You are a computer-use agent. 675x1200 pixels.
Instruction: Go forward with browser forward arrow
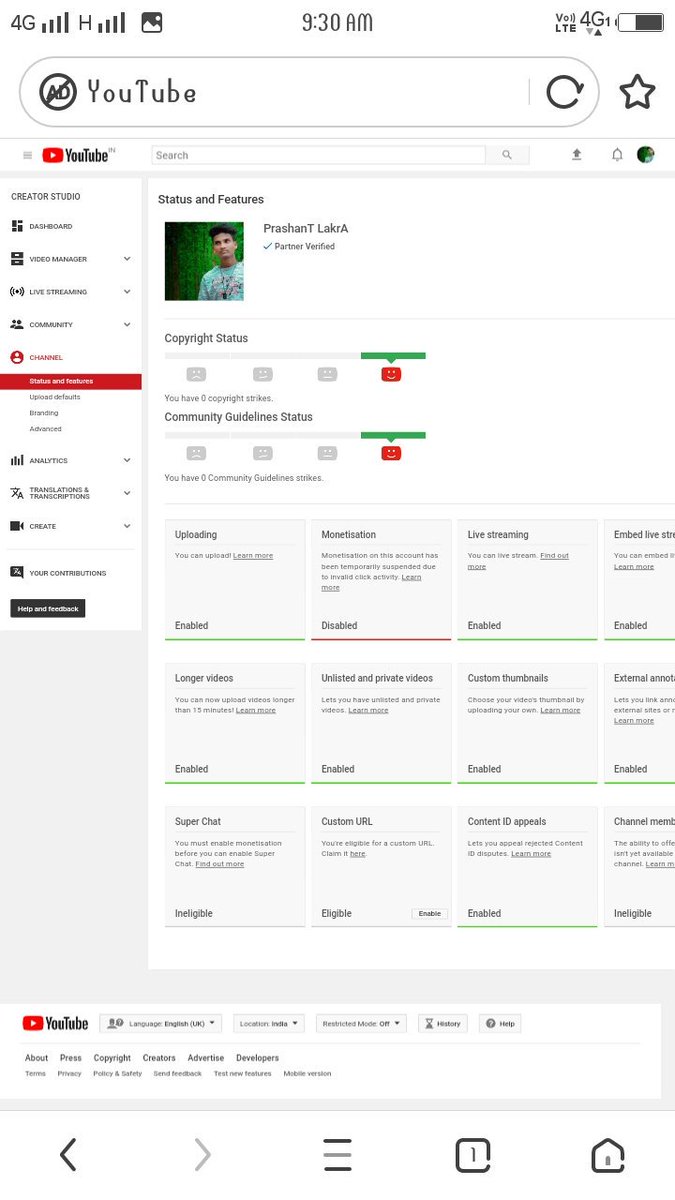(202, 1155)
